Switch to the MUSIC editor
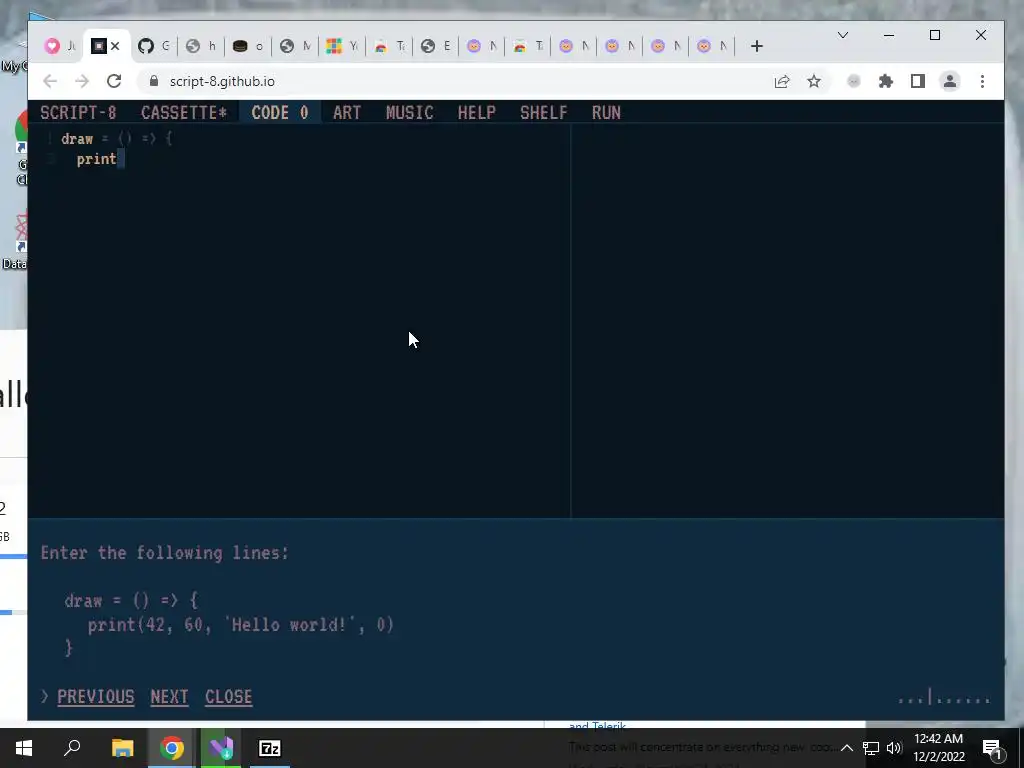The height and width of the screenshot is (768, 1024). coord(409,112)
